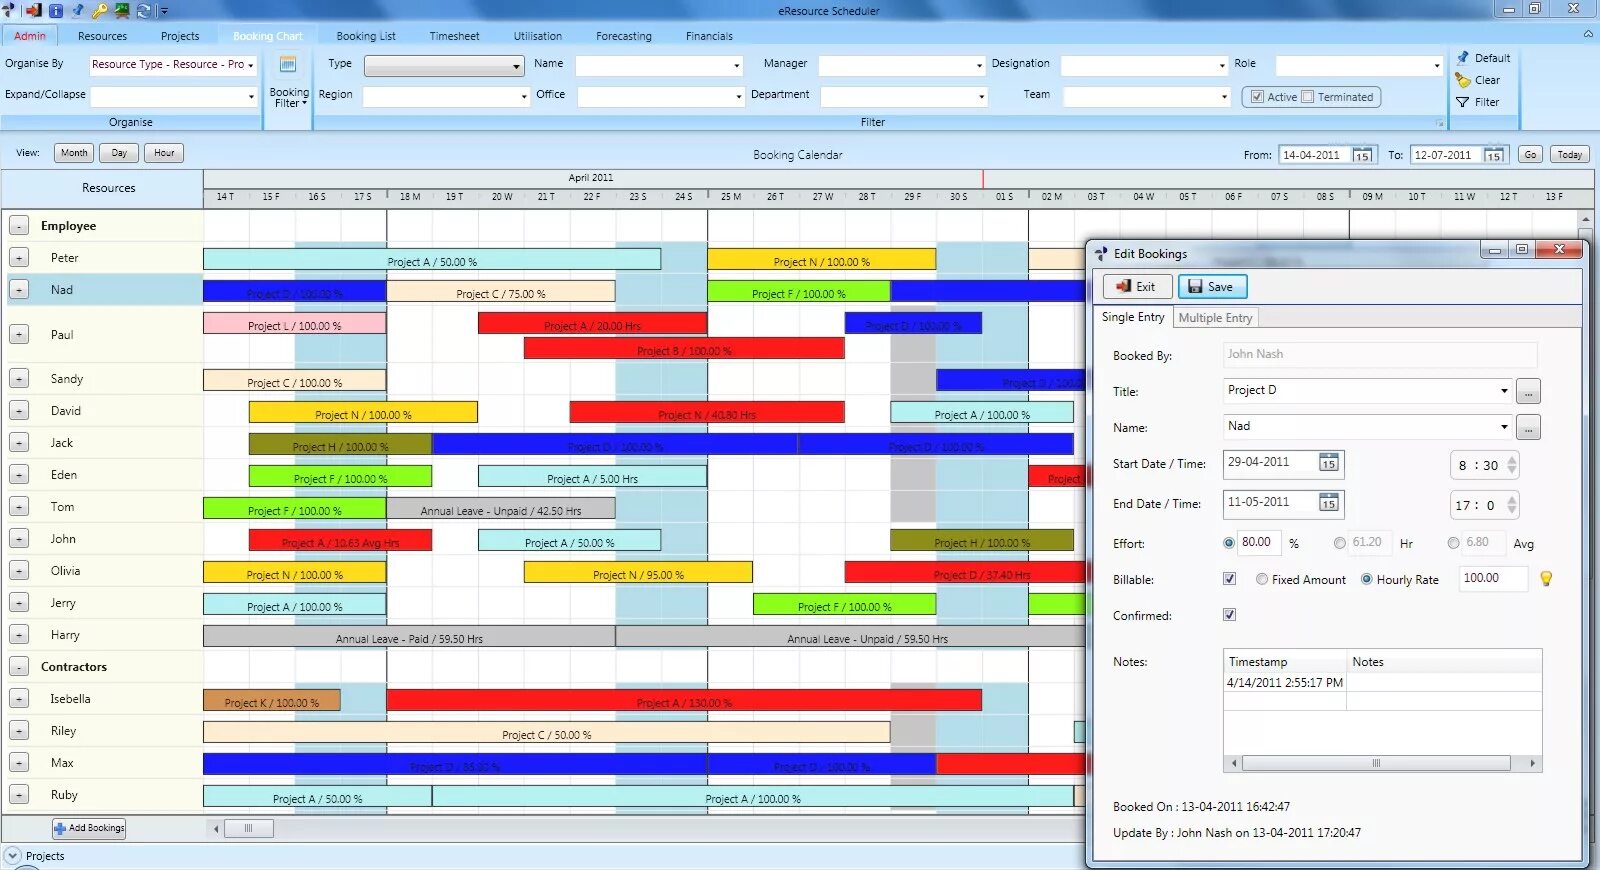The image size is (1600, 870).
Task: Click the lightbulb hint icon near rate
Action: (1546, 579)
